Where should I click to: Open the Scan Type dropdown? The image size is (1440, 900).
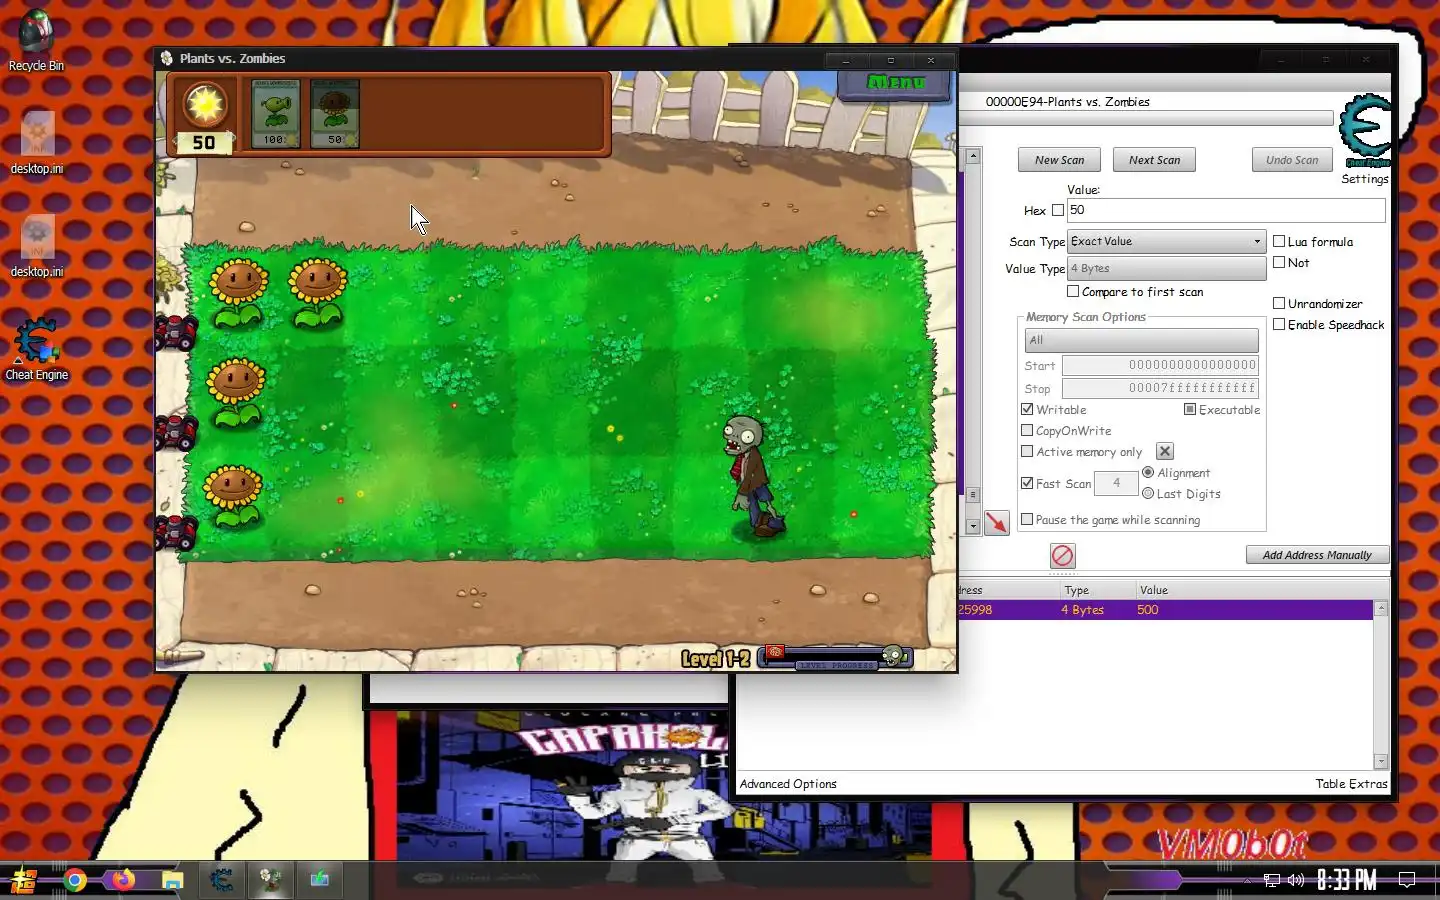1166,241
